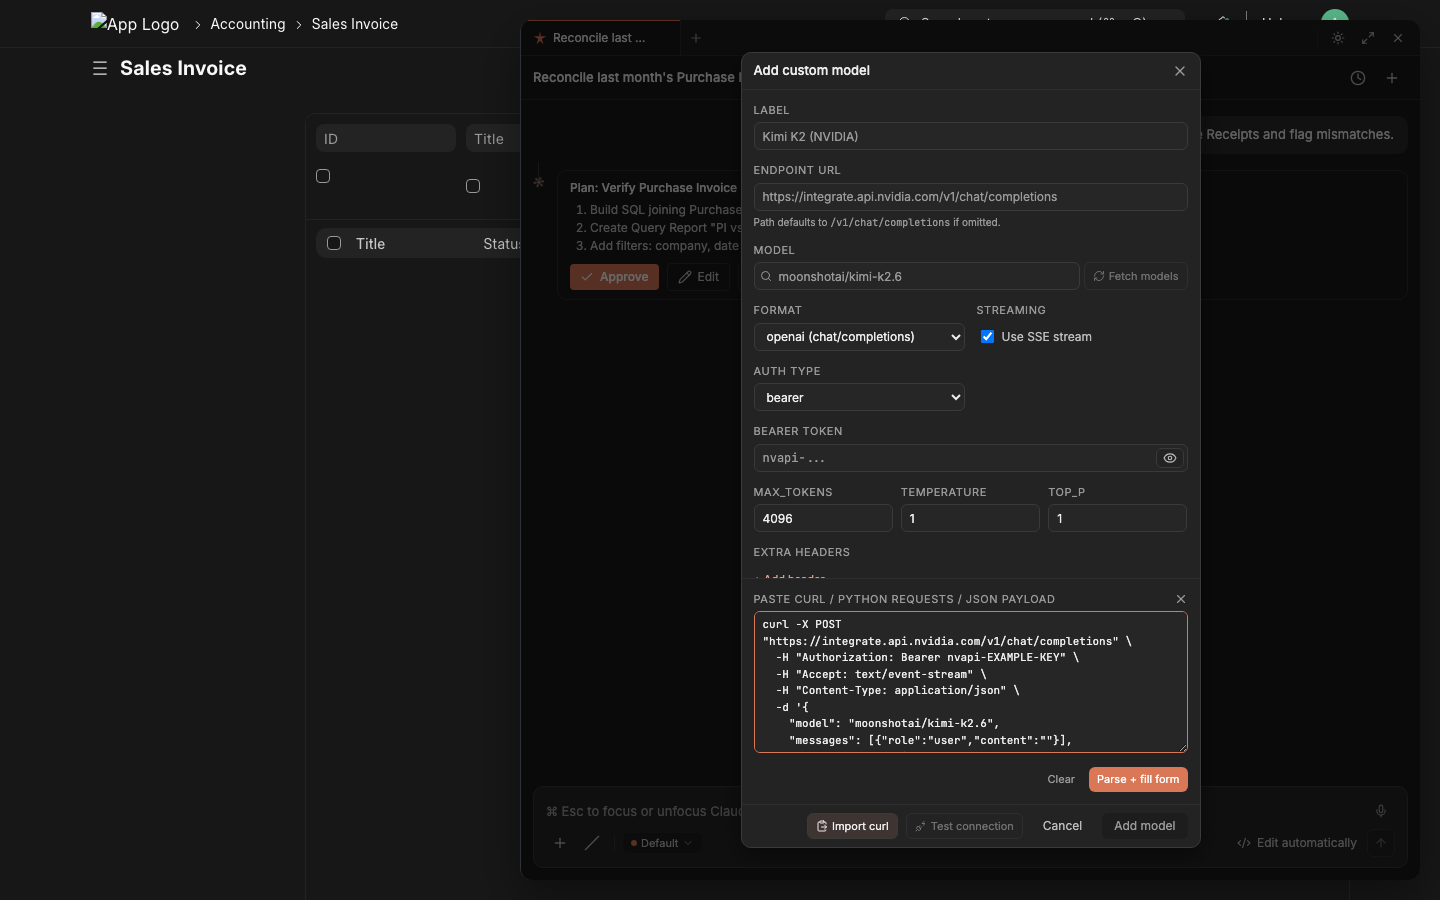This screenshot has height=900, width=1440.
Task: Click the TOP_P field
Action: (1117, 518)
